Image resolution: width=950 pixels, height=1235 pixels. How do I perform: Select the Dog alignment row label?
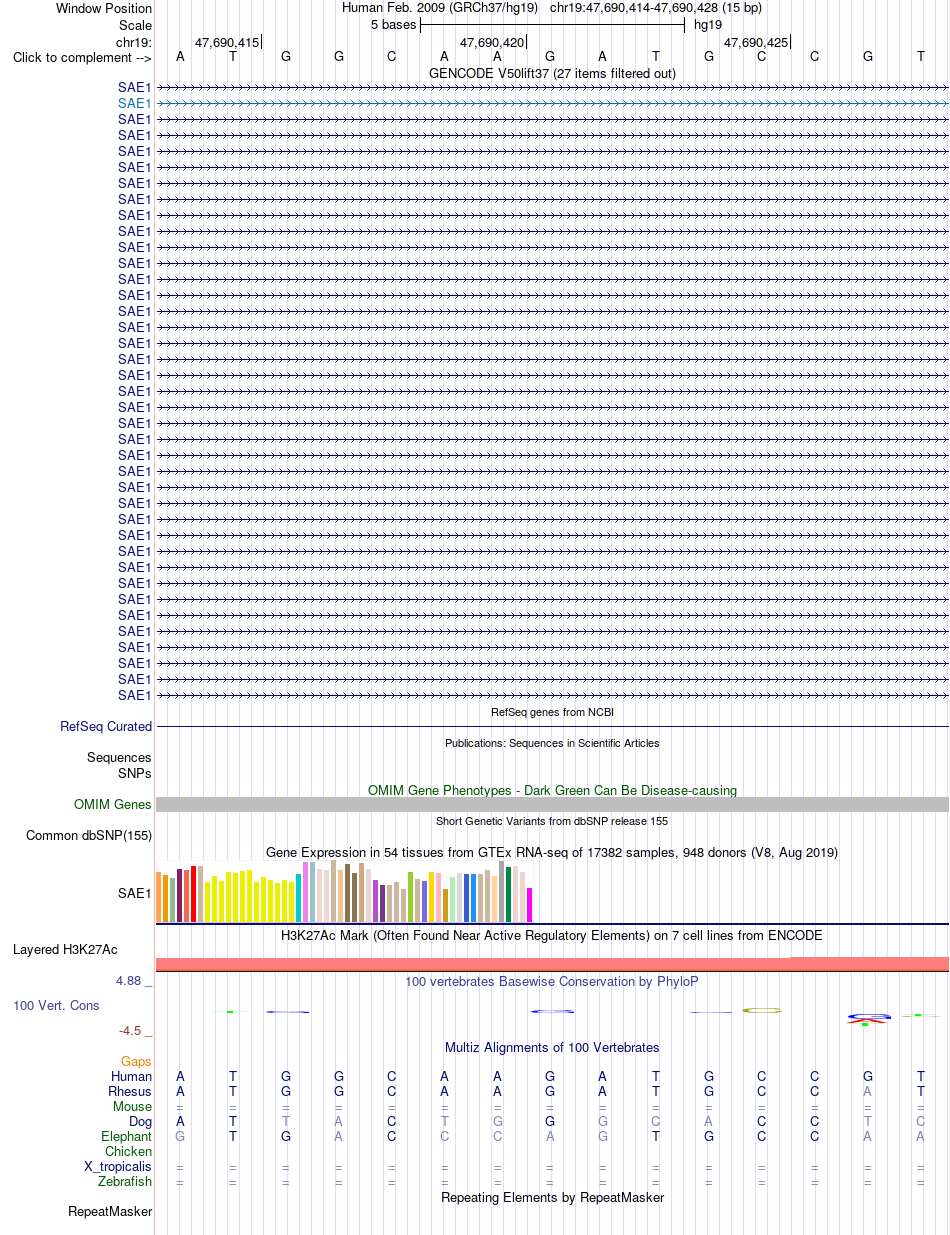(140, 1122)
